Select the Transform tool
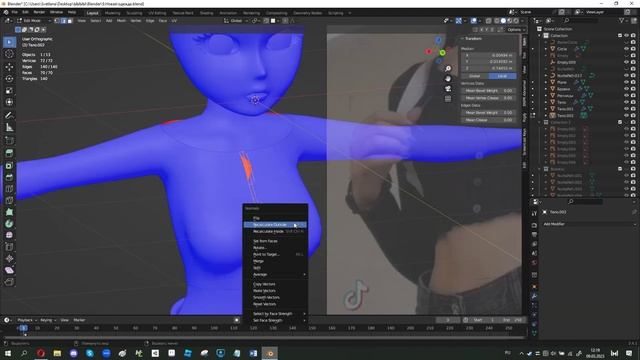This screenshot has height=360, width=640. (9, 102)
